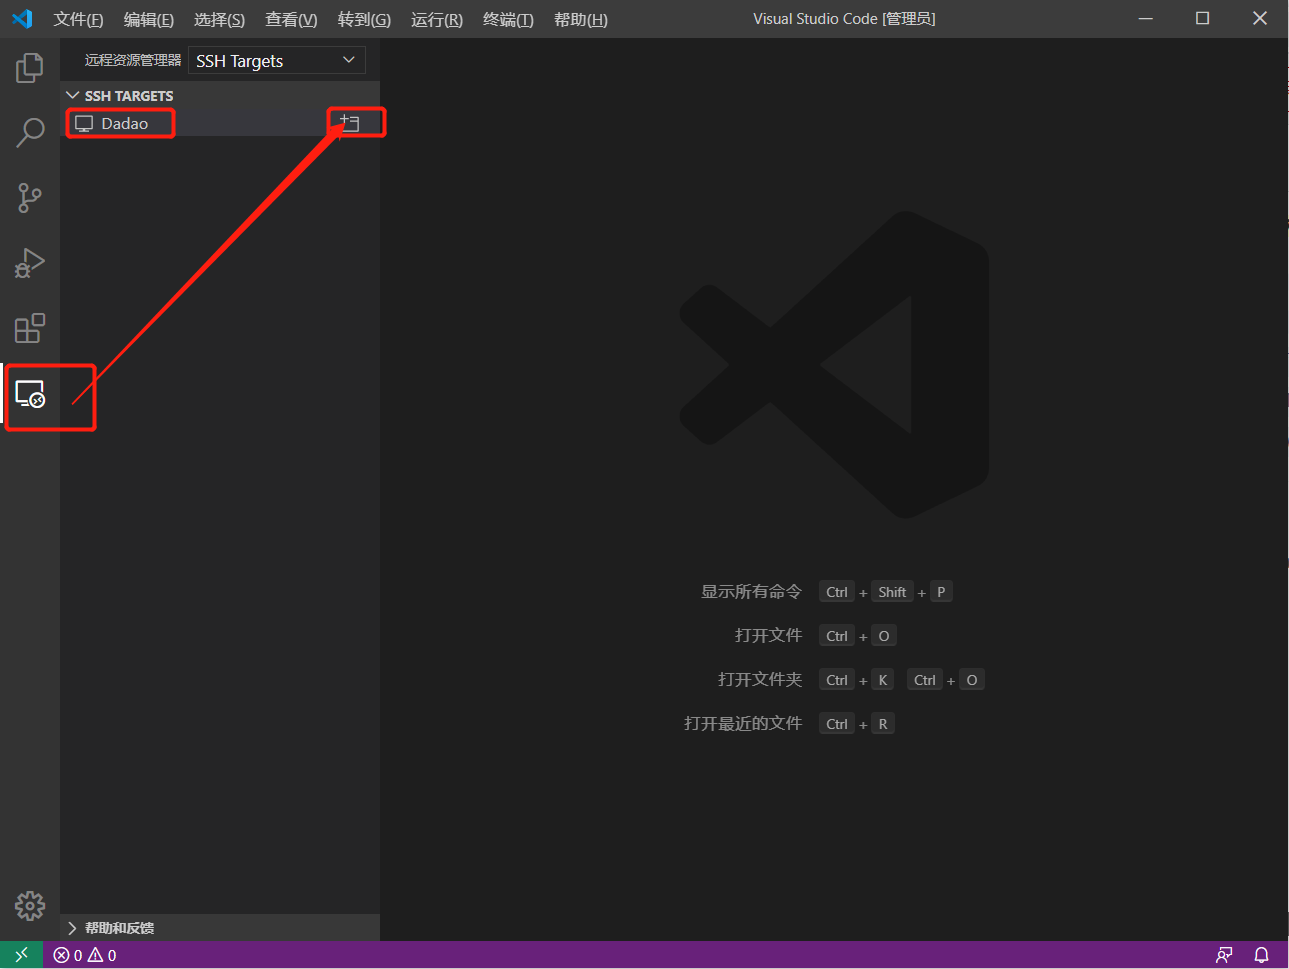Open the Source Control view icon

(30, 198)
